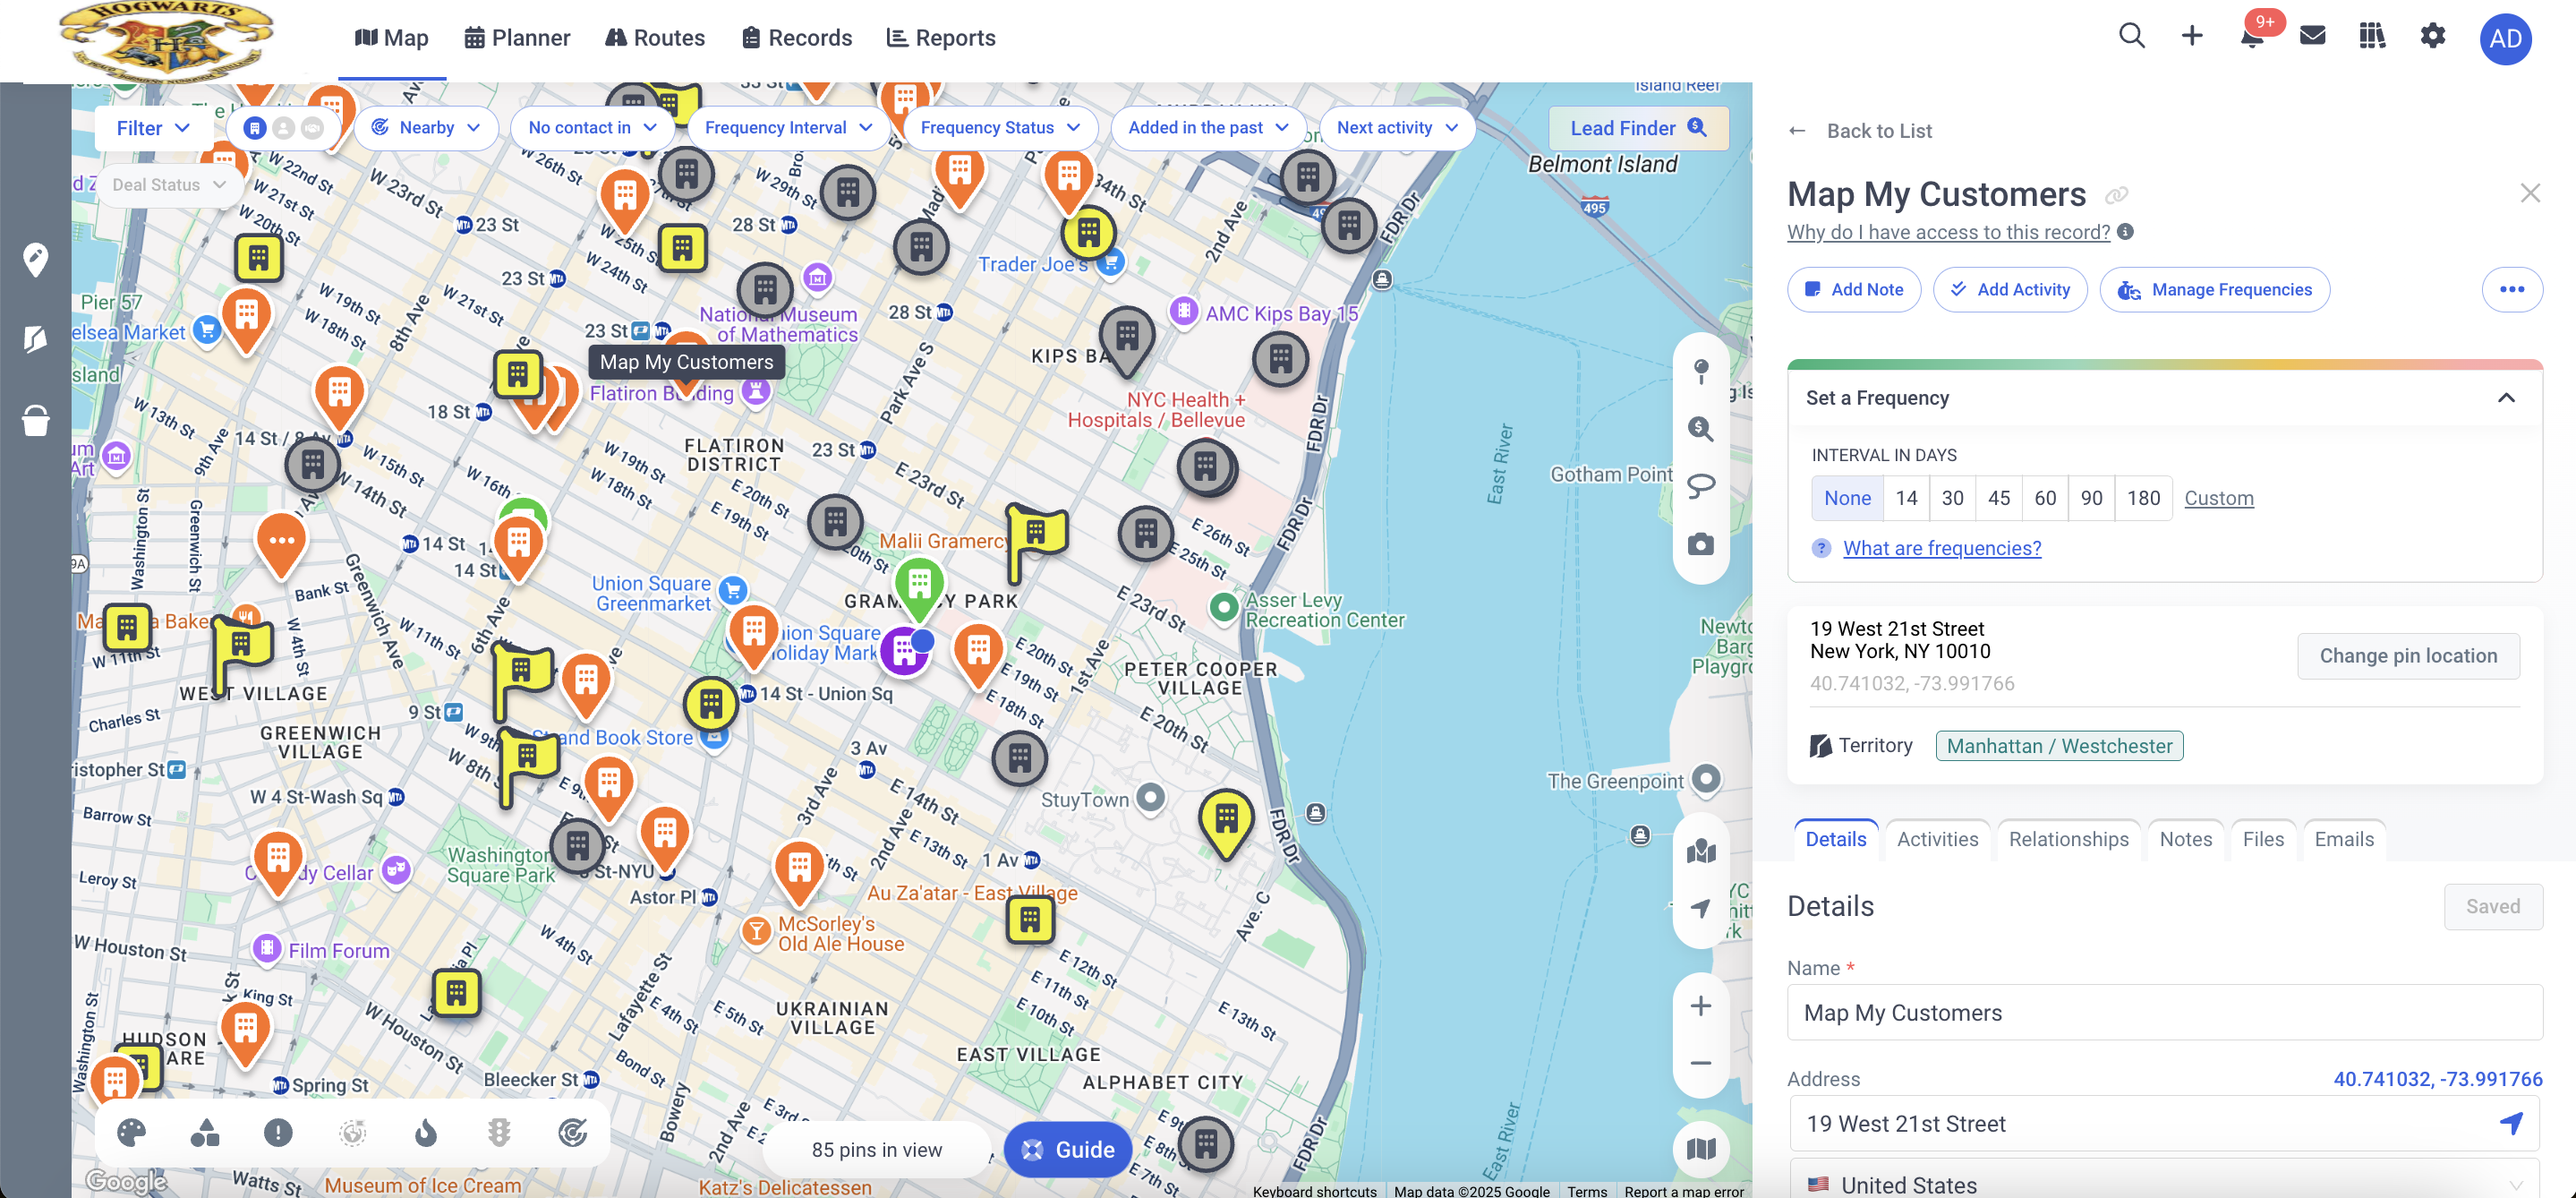Click the locate-me arrow on map

point(1701,908)
